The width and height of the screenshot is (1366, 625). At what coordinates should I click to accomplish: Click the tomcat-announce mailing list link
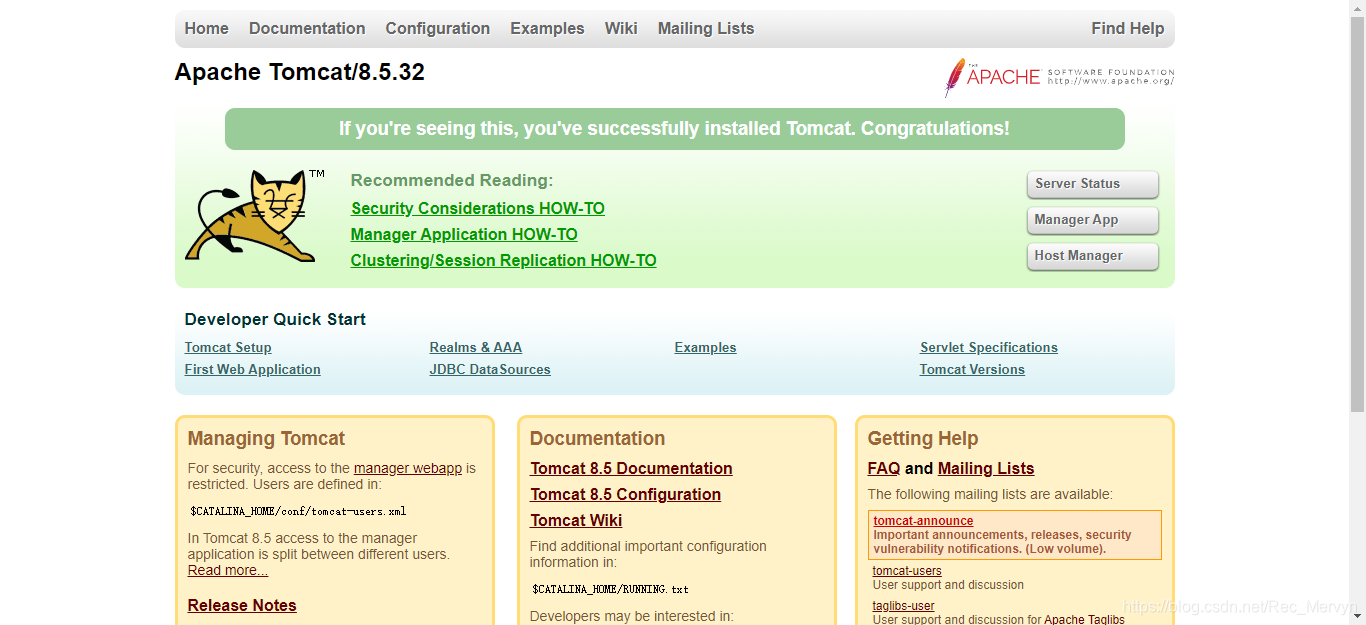click(923, 521)
